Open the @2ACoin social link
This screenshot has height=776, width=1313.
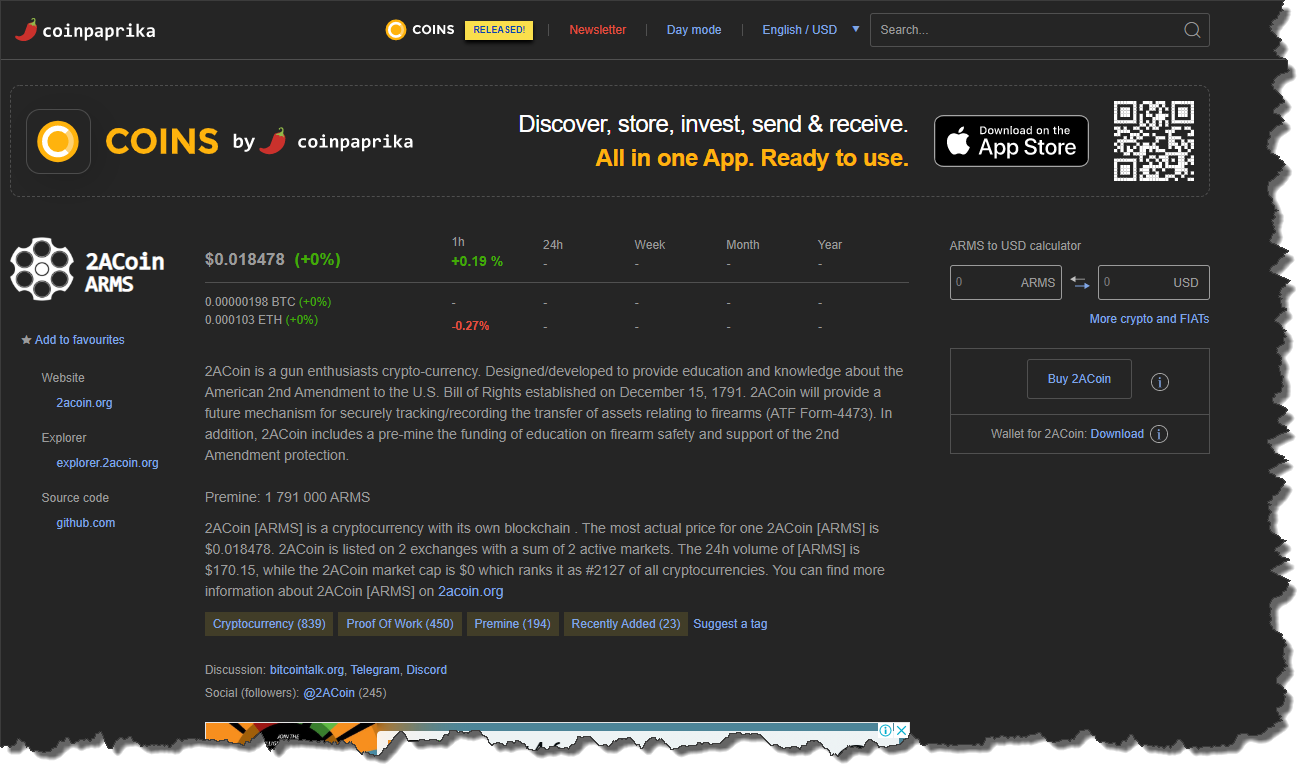click(x=329, y=693)
